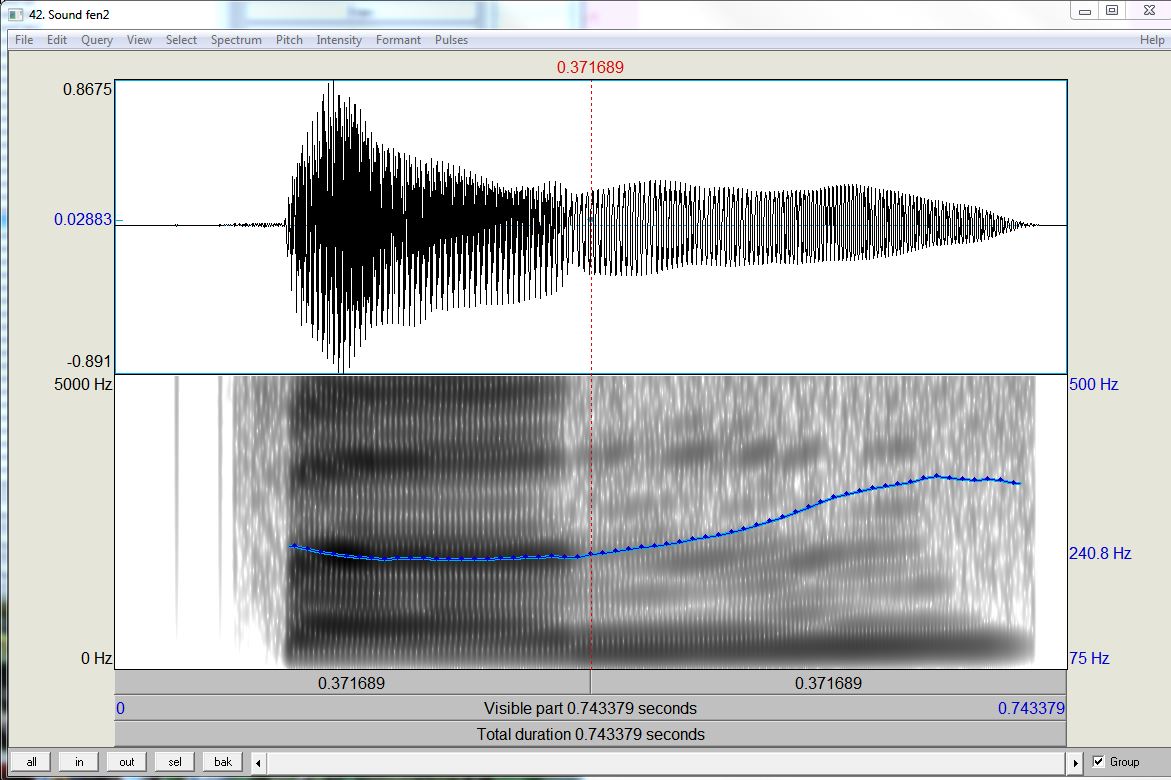This screenshot has width=1171, height=780.
Task: Click the window end time 0.743379
Action: coord(1031,708)
